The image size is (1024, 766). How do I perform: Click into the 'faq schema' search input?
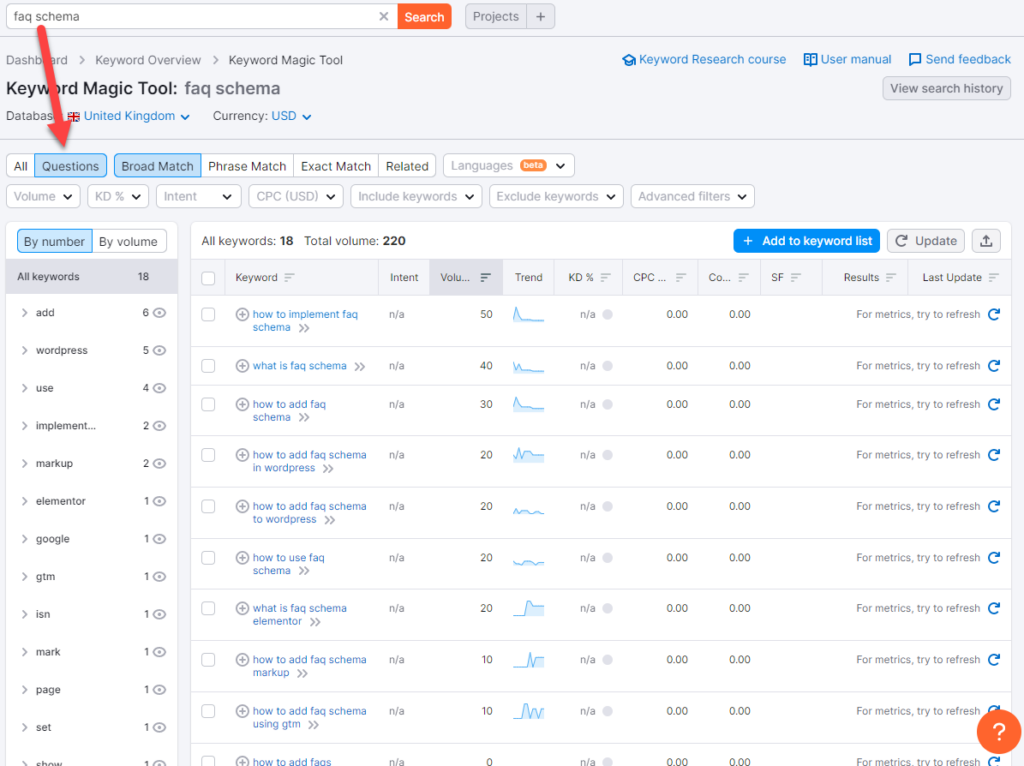coord(190,17)
